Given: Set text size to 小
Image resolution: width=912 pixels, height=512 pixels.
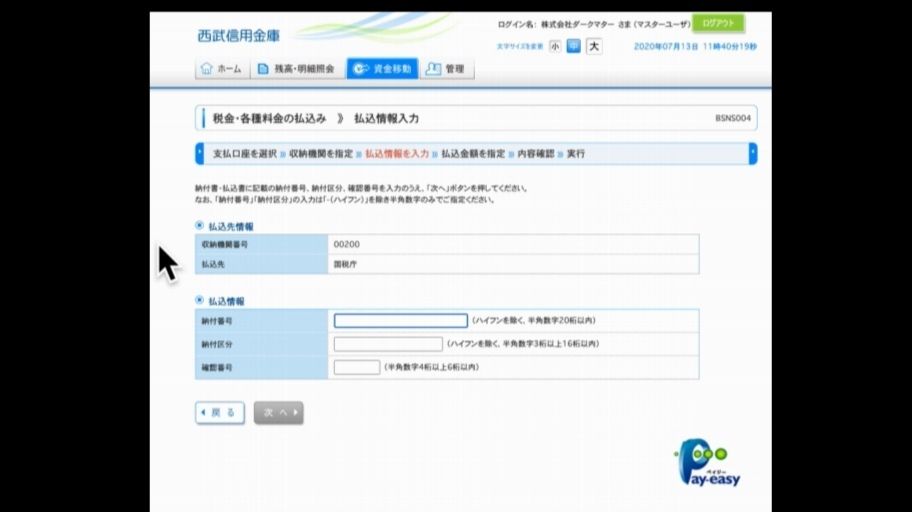Looking at the screenshot, I should pos(555,46).
